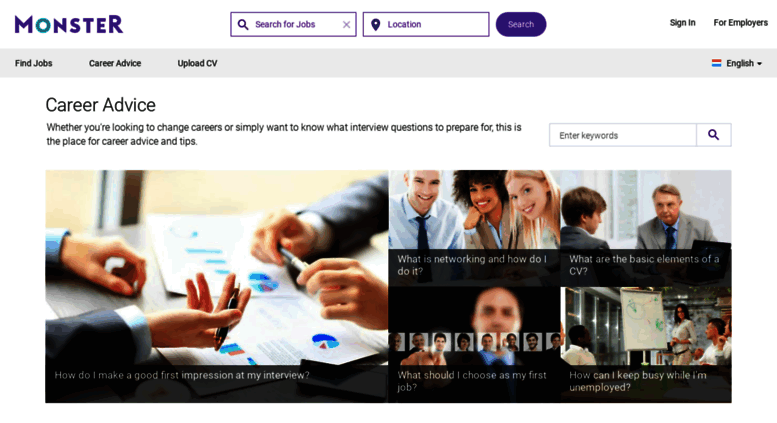777x423 pixels.
Task: Open the Career Advice menu item
Action: (115, 63)
